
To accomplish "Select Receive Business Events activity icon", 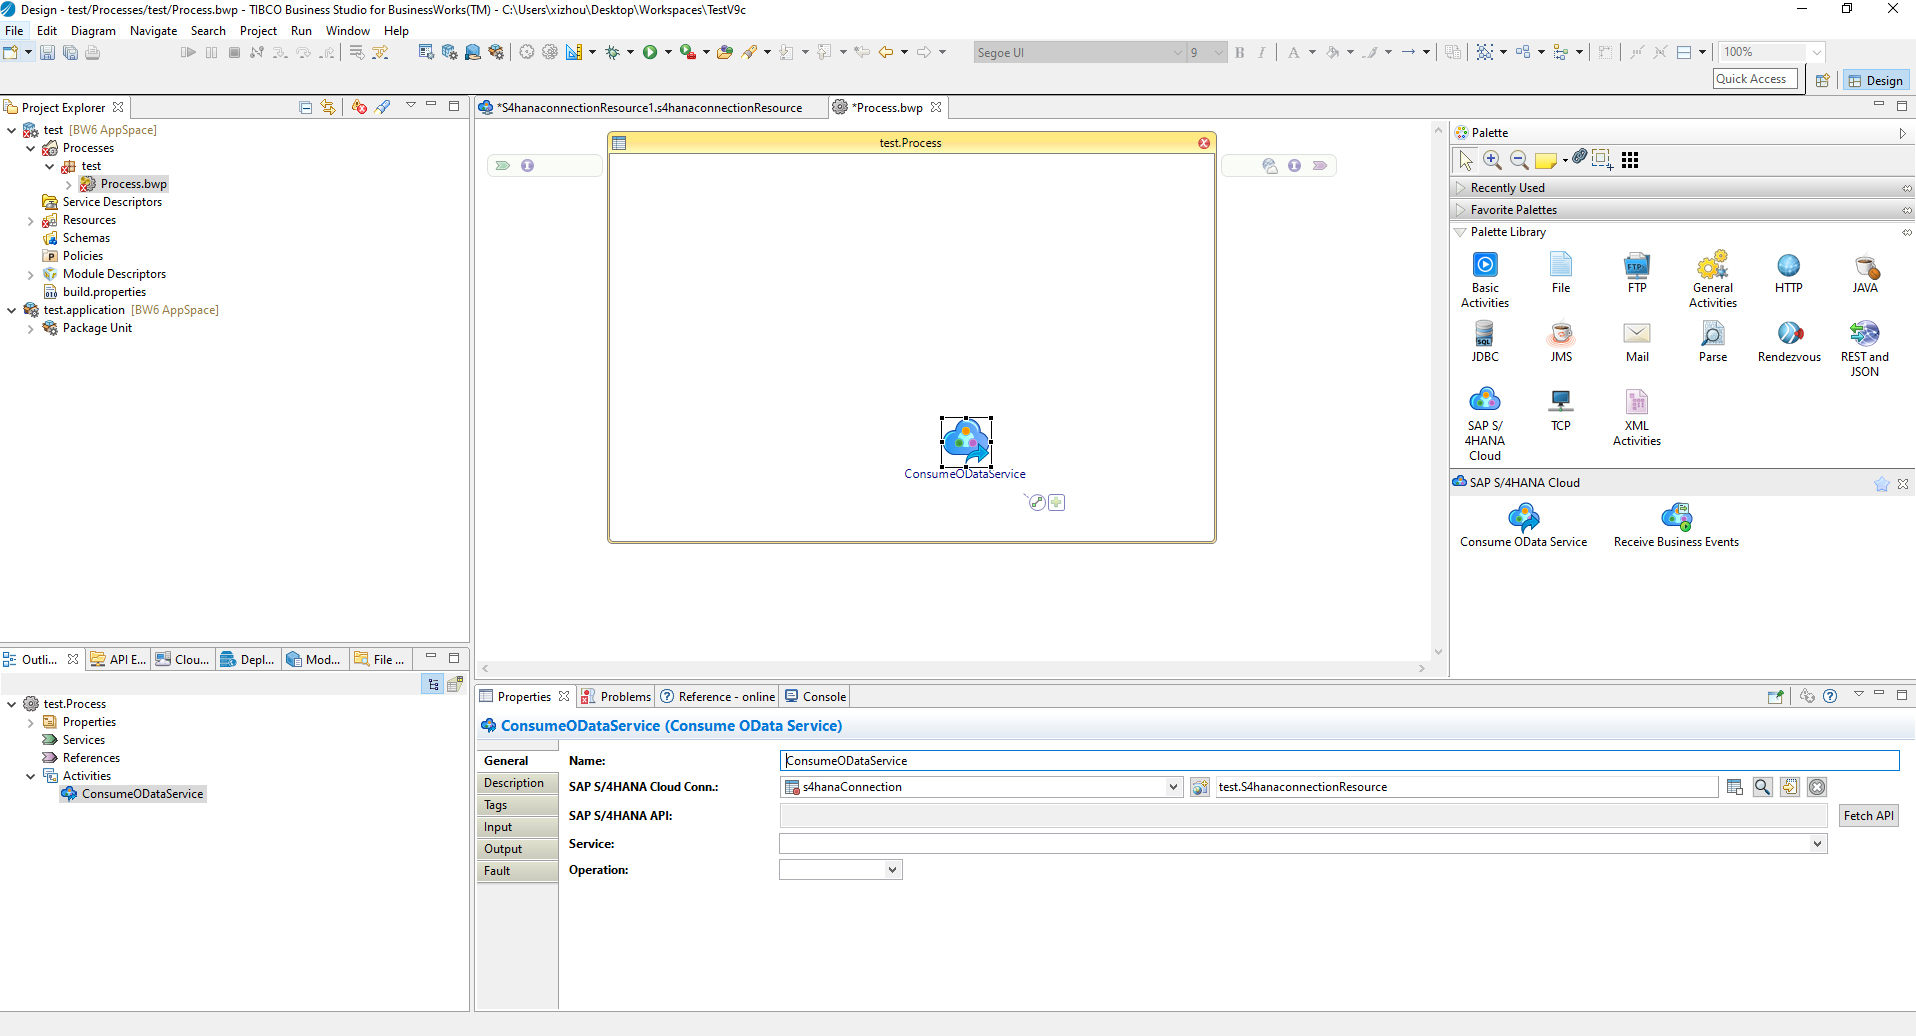I will (x=1676, y=518).
